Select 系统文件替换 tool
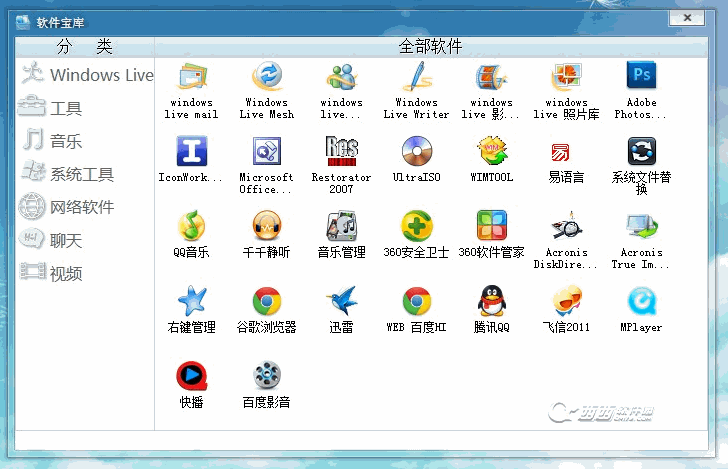The image size is (728, 469). (x=642, y=151)
